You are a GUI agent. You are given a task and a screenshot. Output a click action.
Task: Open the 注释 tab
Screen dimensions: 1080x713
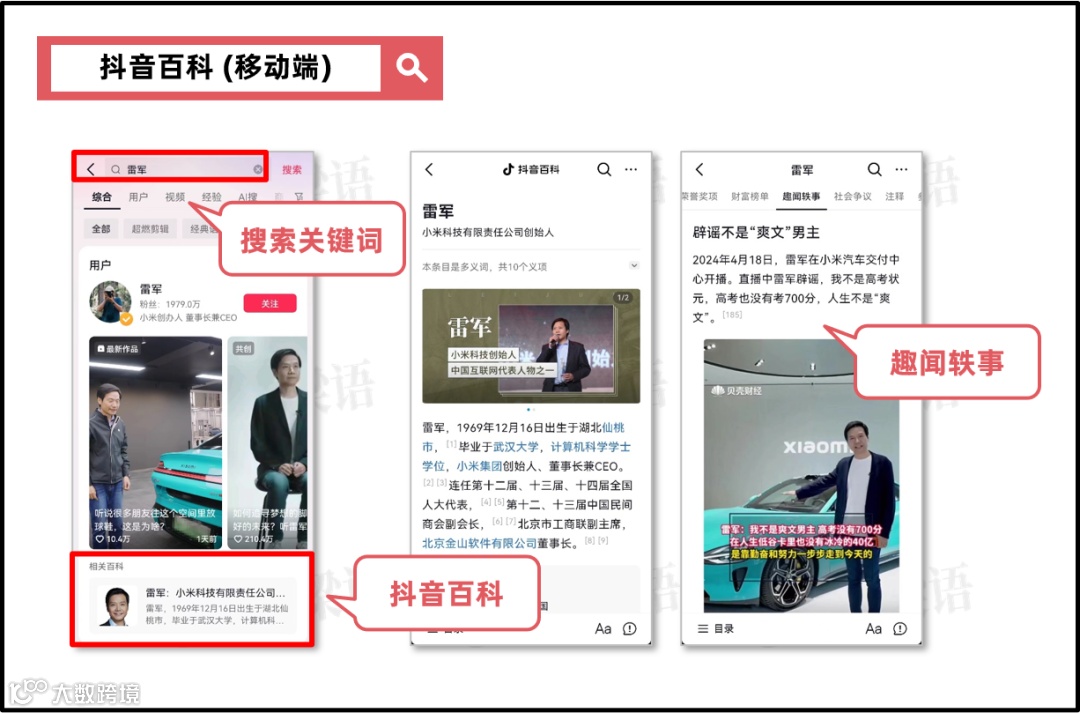895,197
